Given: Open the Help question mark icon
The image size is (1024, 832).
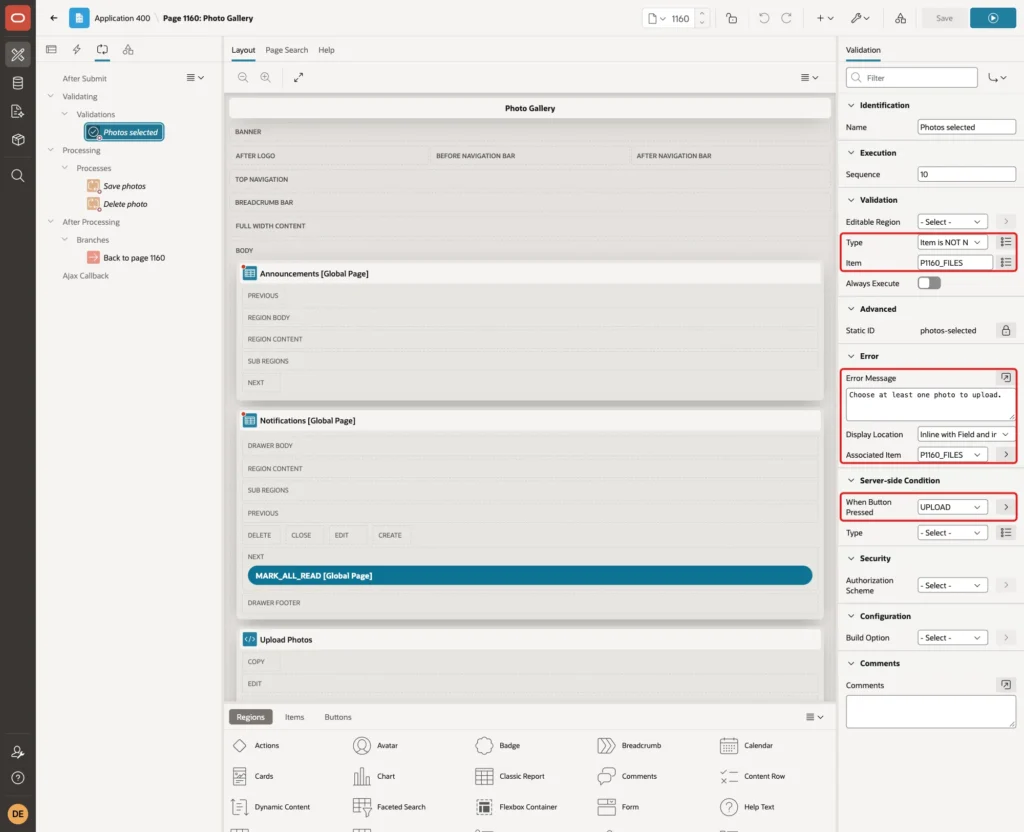Looking at the screenshot, I should (18, 778).
